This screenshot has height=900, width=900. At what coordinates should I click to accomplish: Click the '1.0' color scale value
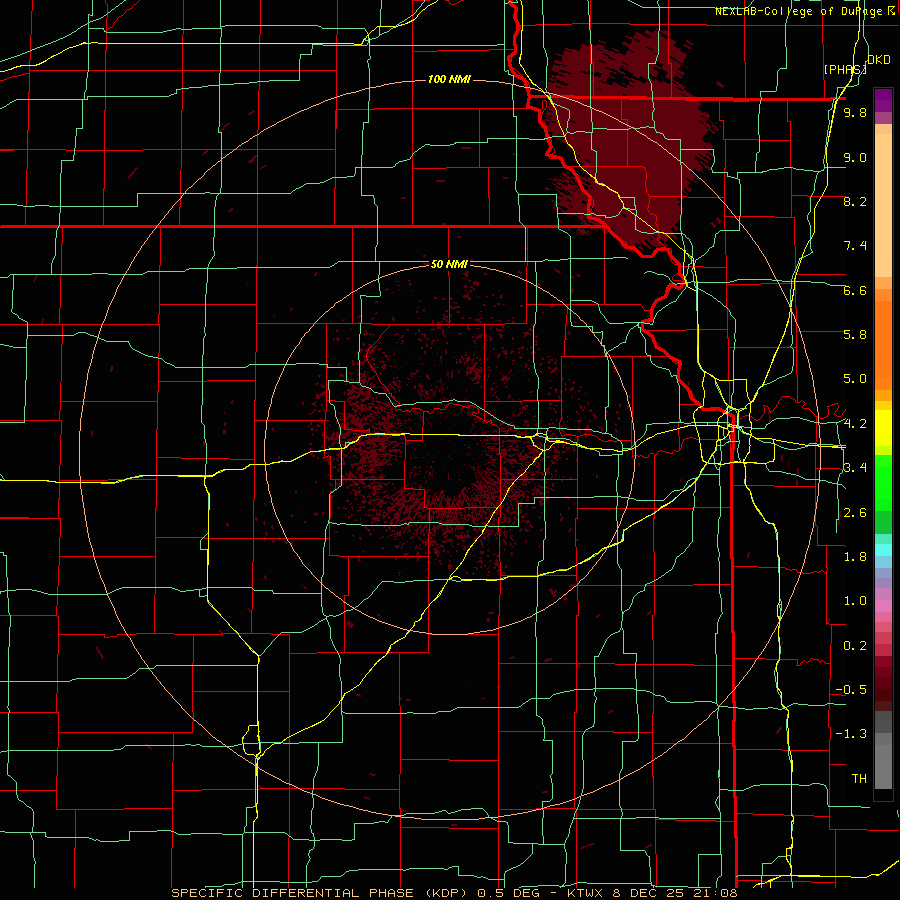coord(855,601)
